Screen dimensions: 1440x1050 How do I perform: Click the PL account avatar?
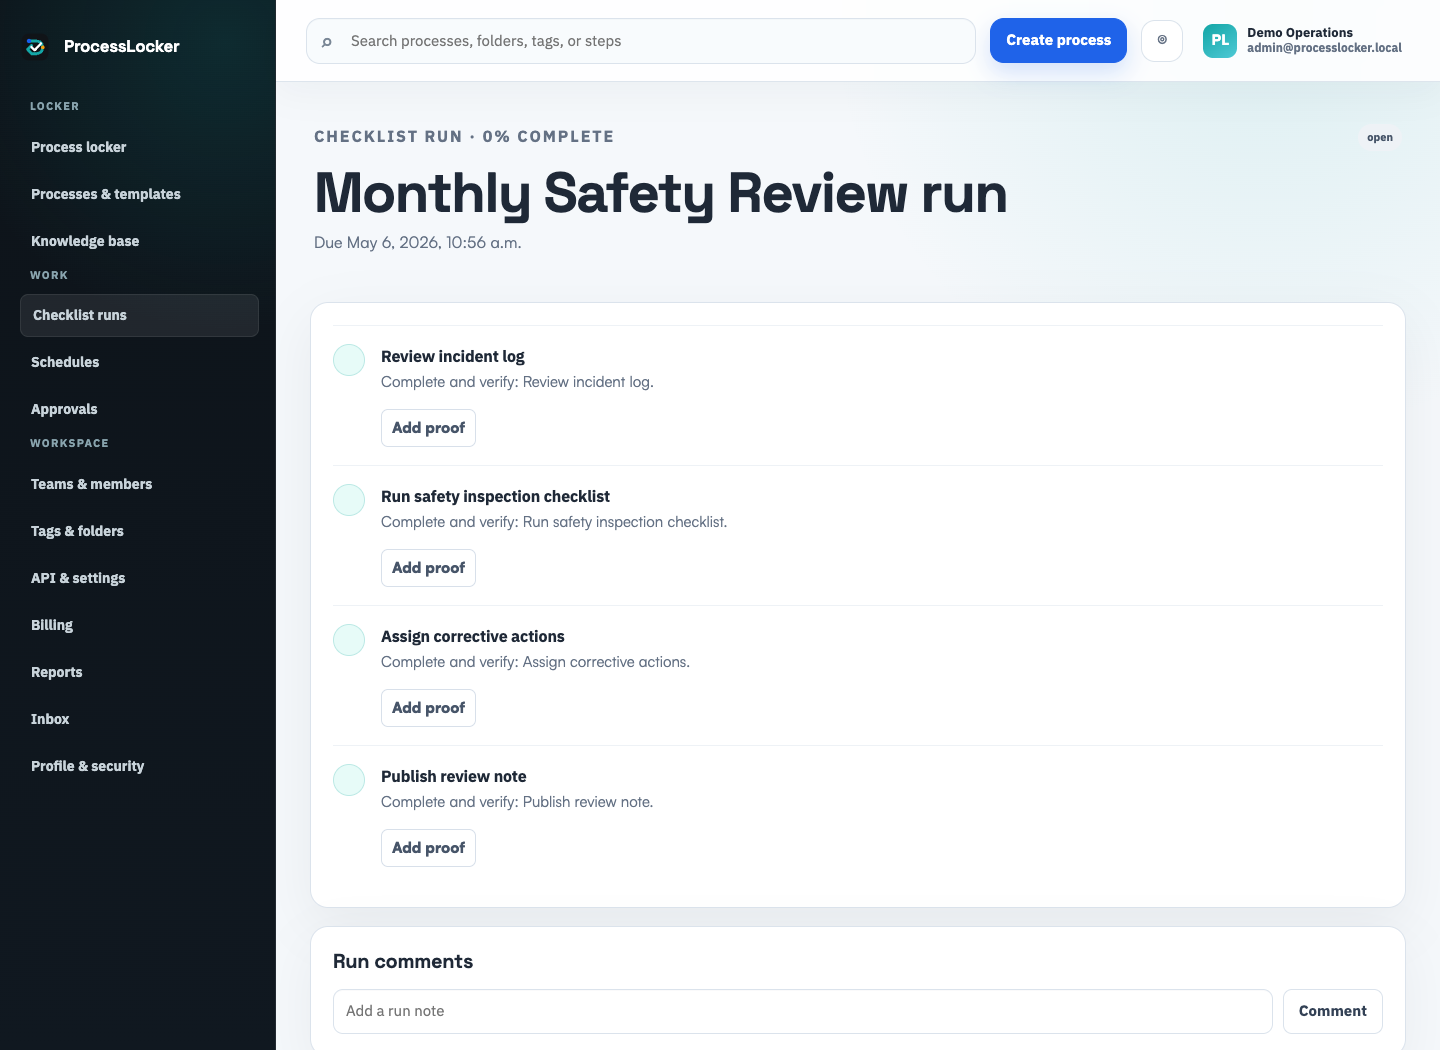1220,41
